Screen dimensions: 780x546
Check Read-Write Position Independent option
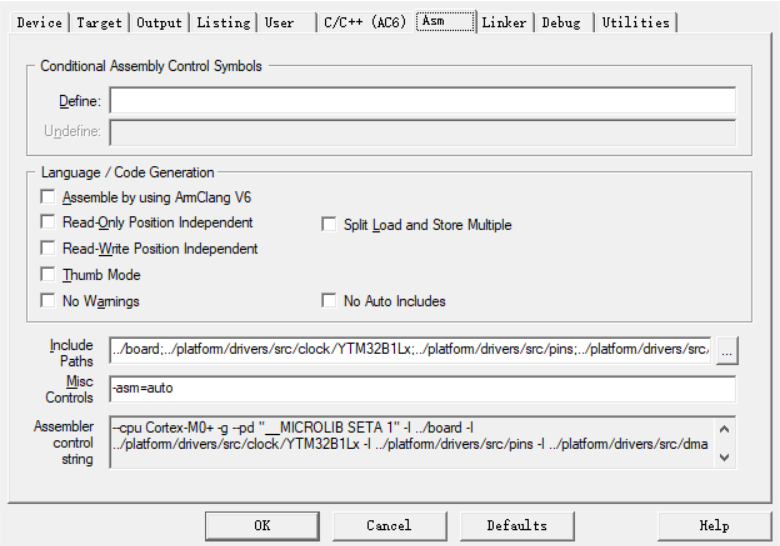click(48, 249)
